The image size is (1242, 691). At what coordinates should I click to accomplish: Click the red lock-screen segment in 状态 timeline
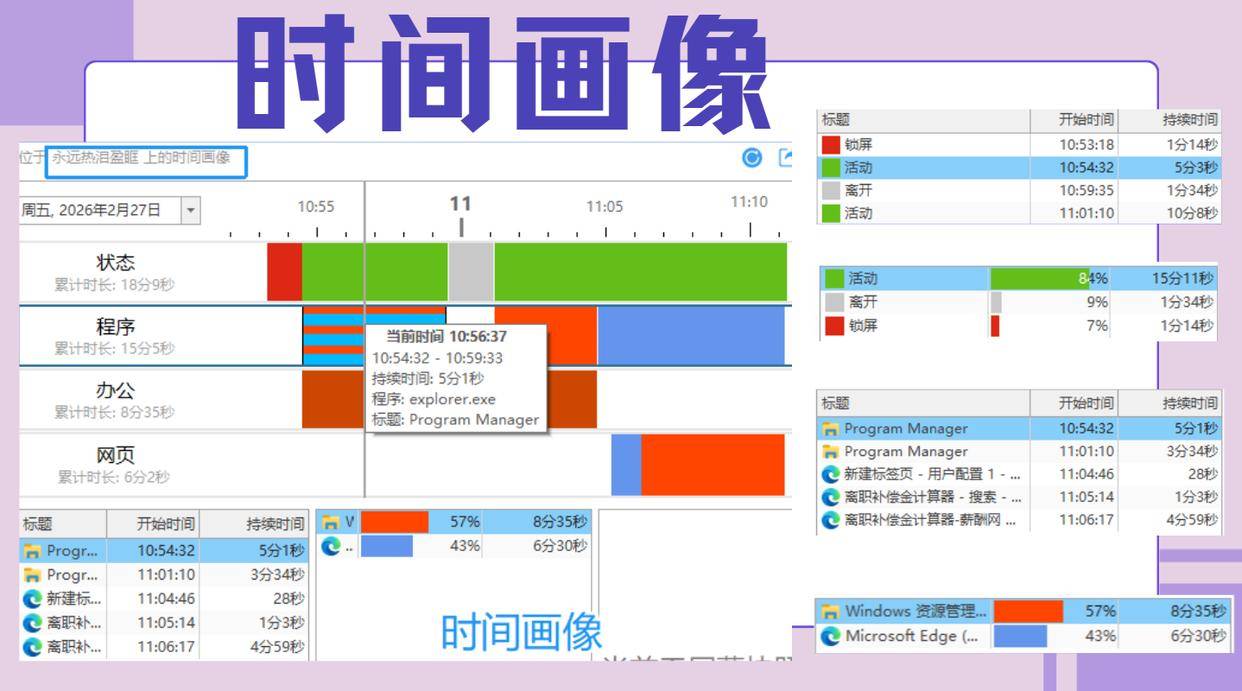pos(284,271)
